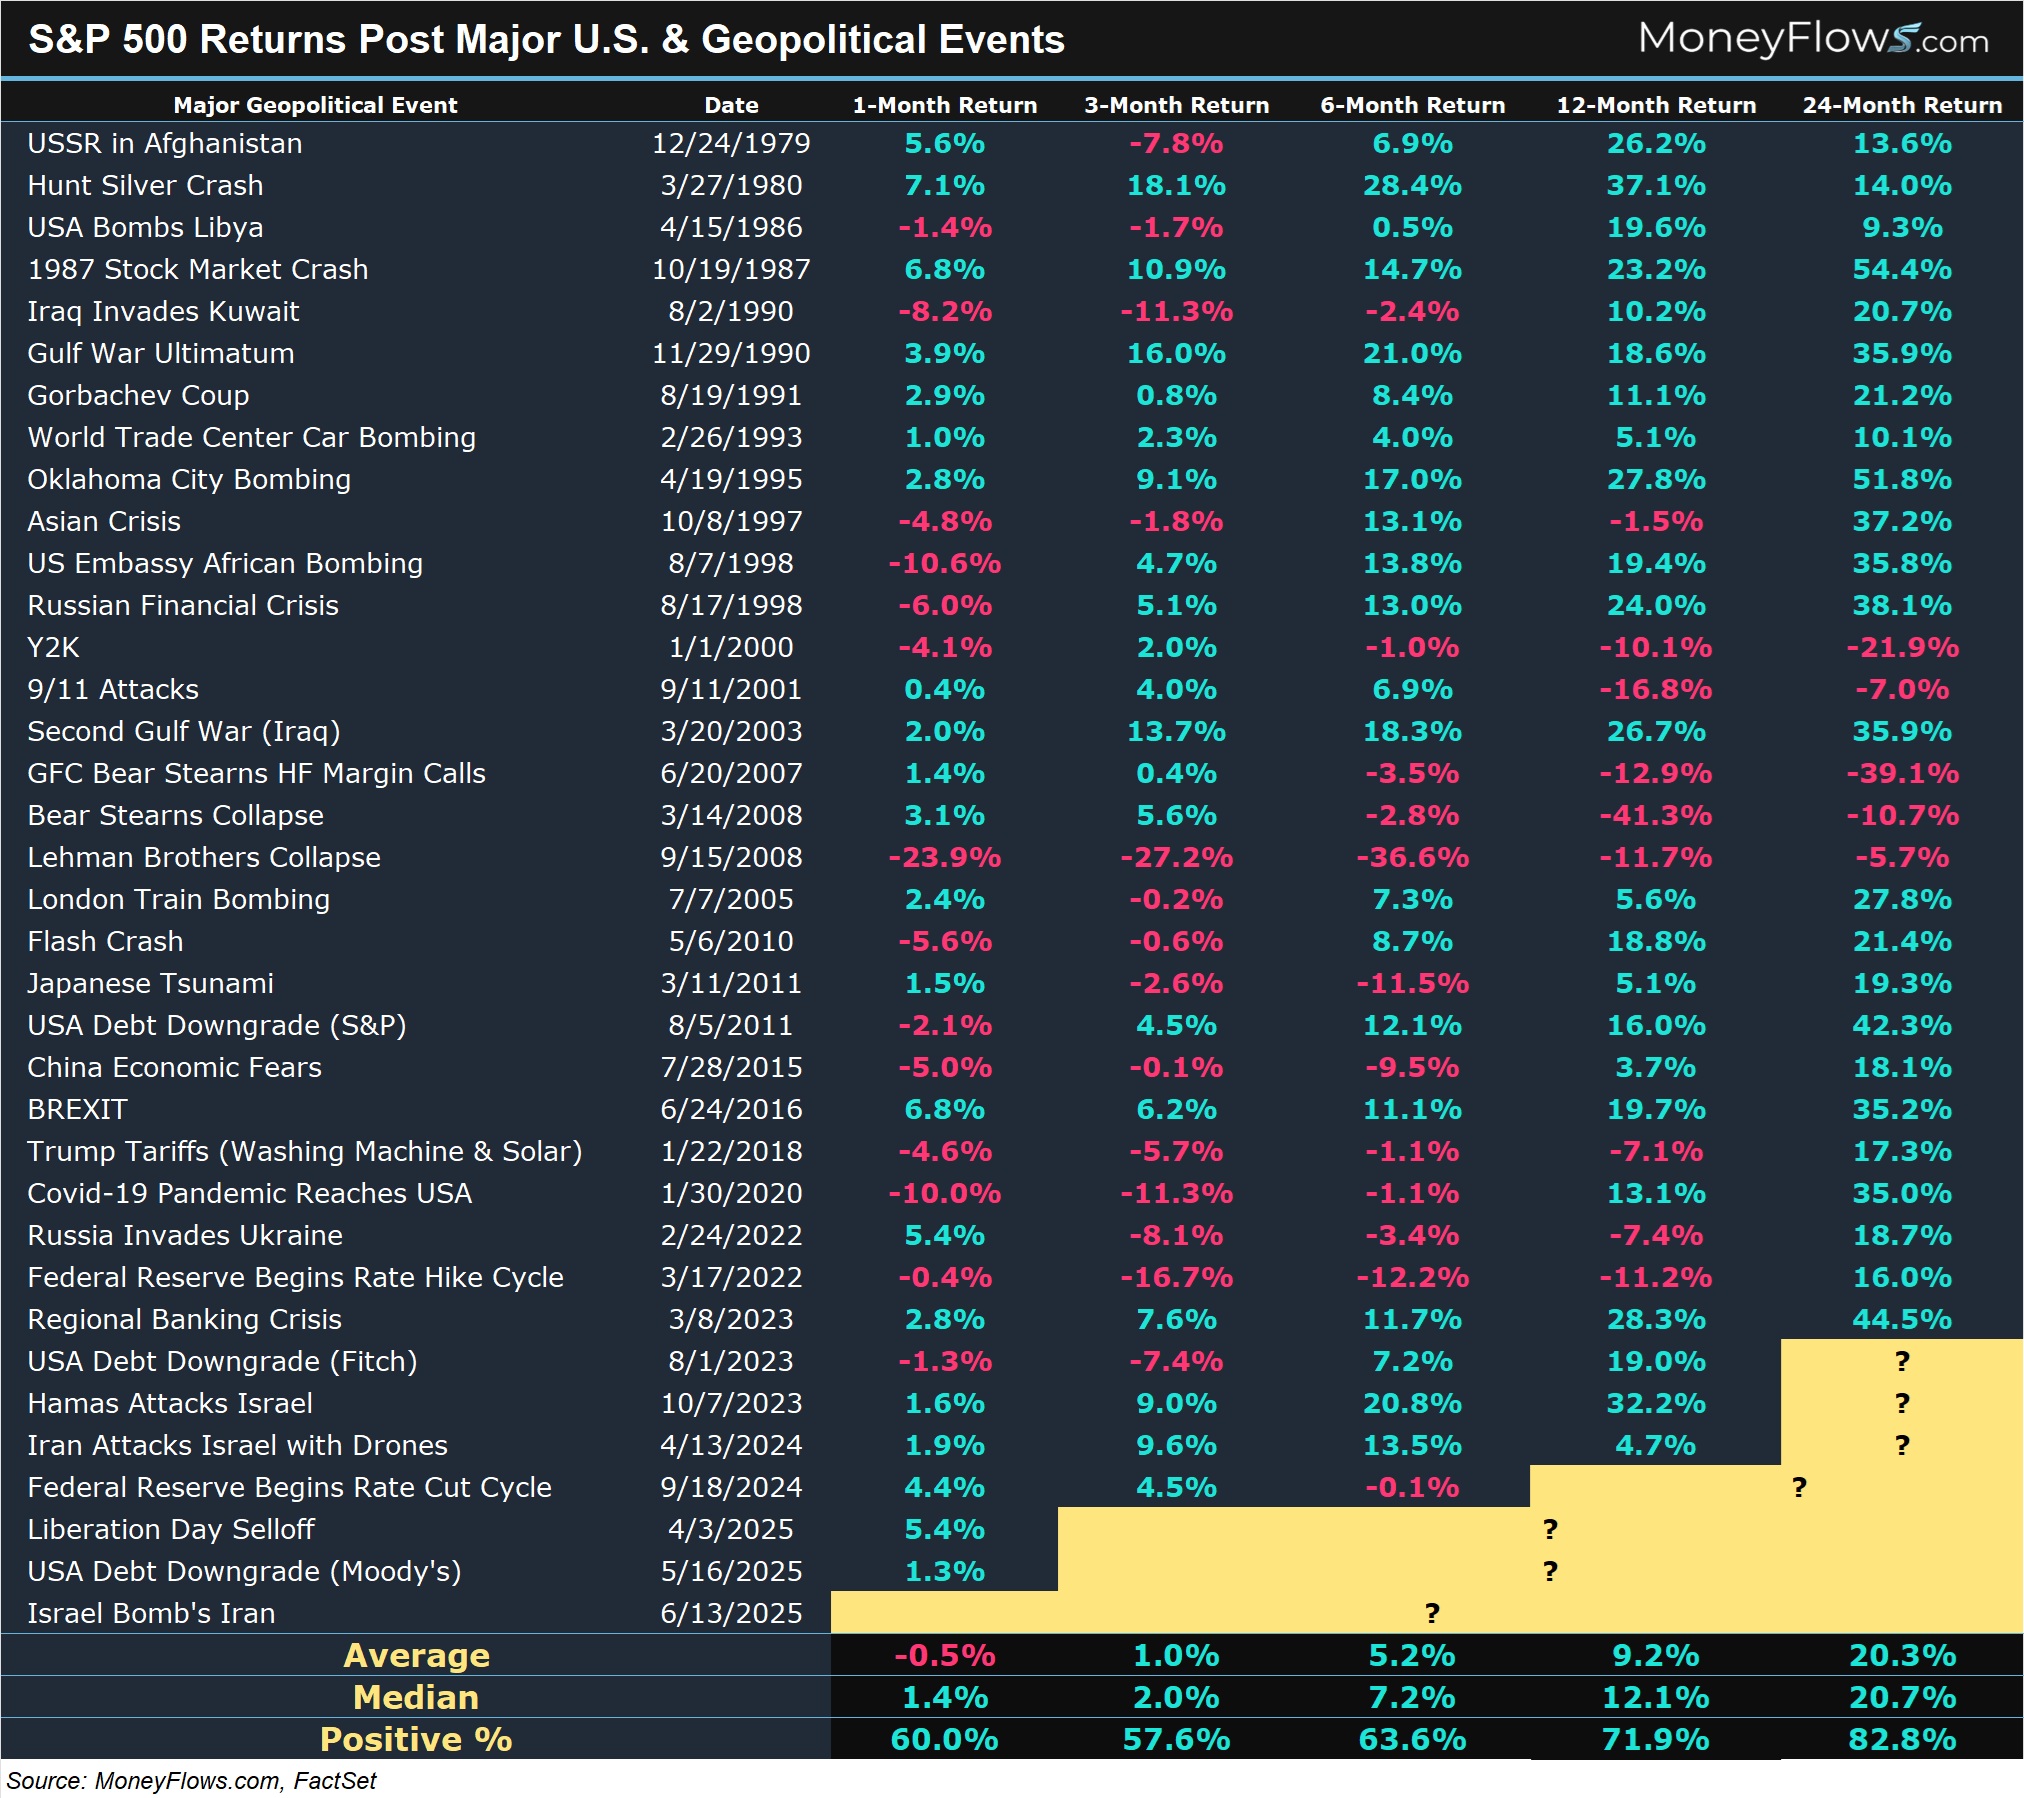The height and width of the screenshot is (1798, 2024).
Task: Select the Lehman Brothers Collapse row label
Action: [x=204, y=857]
